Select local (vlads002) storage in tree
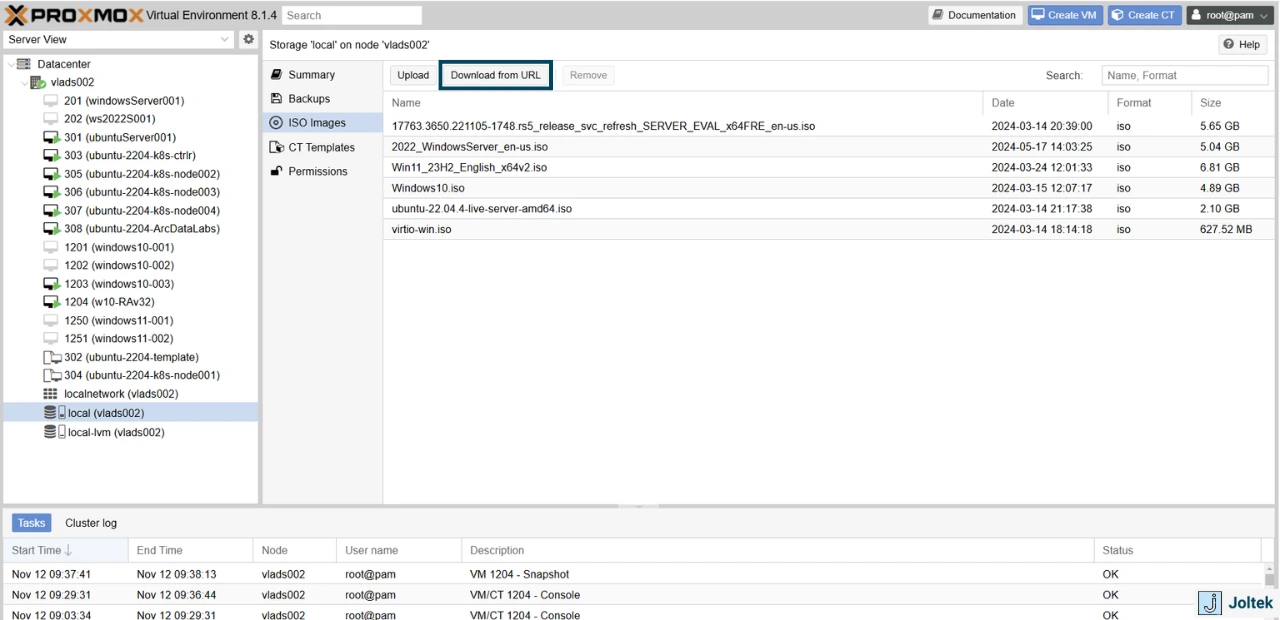 pos(130,413)
